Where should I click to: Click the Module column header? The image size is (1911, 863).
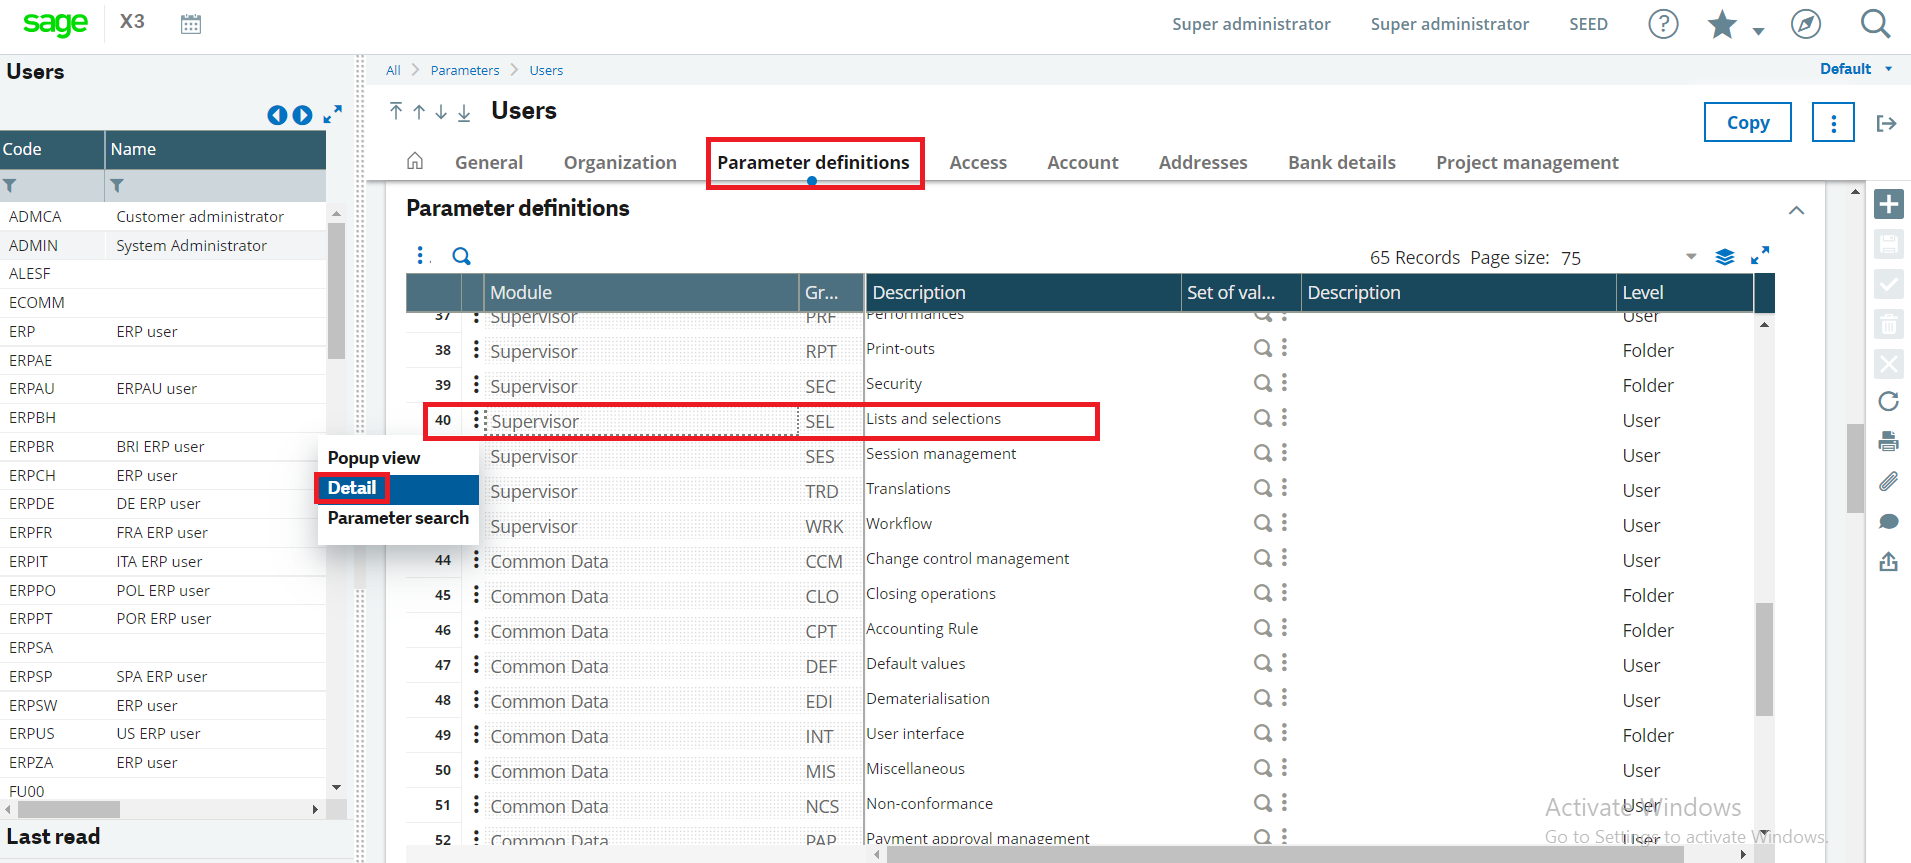[x=641, y=293]
